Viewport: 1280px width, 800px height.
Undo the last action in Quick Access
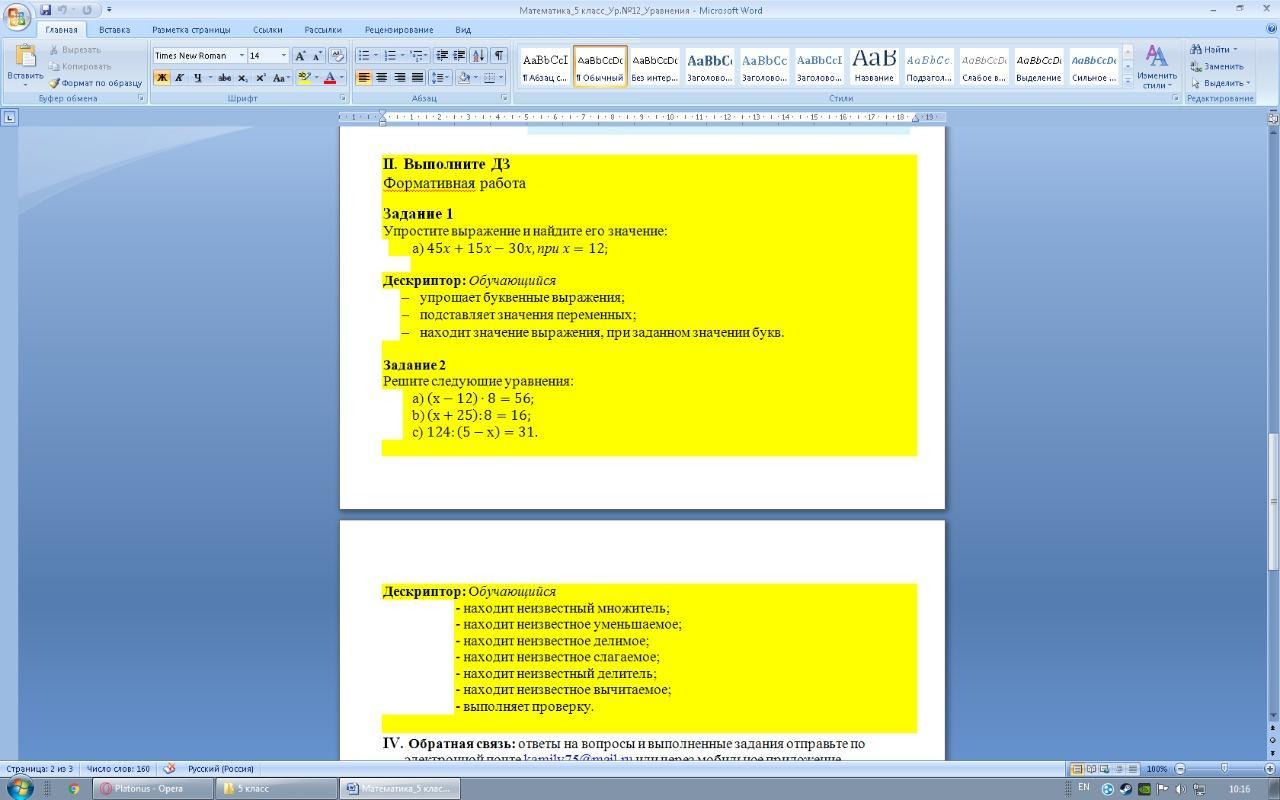[x=63, y=10]
